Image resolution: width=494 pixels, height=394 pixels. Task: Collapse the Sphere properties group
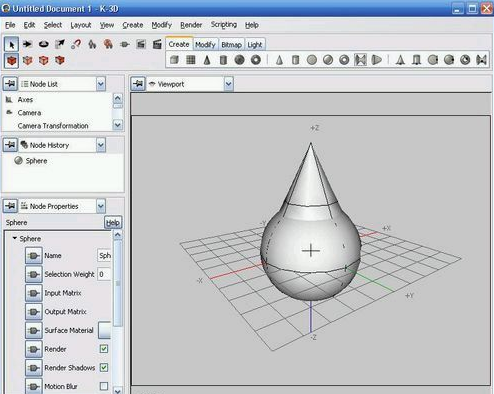(15, 238)
